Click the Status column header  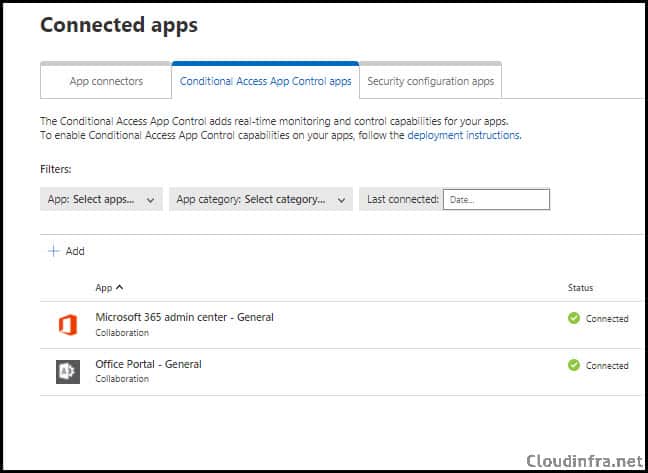pyautogui.click(x=580, y=288)
